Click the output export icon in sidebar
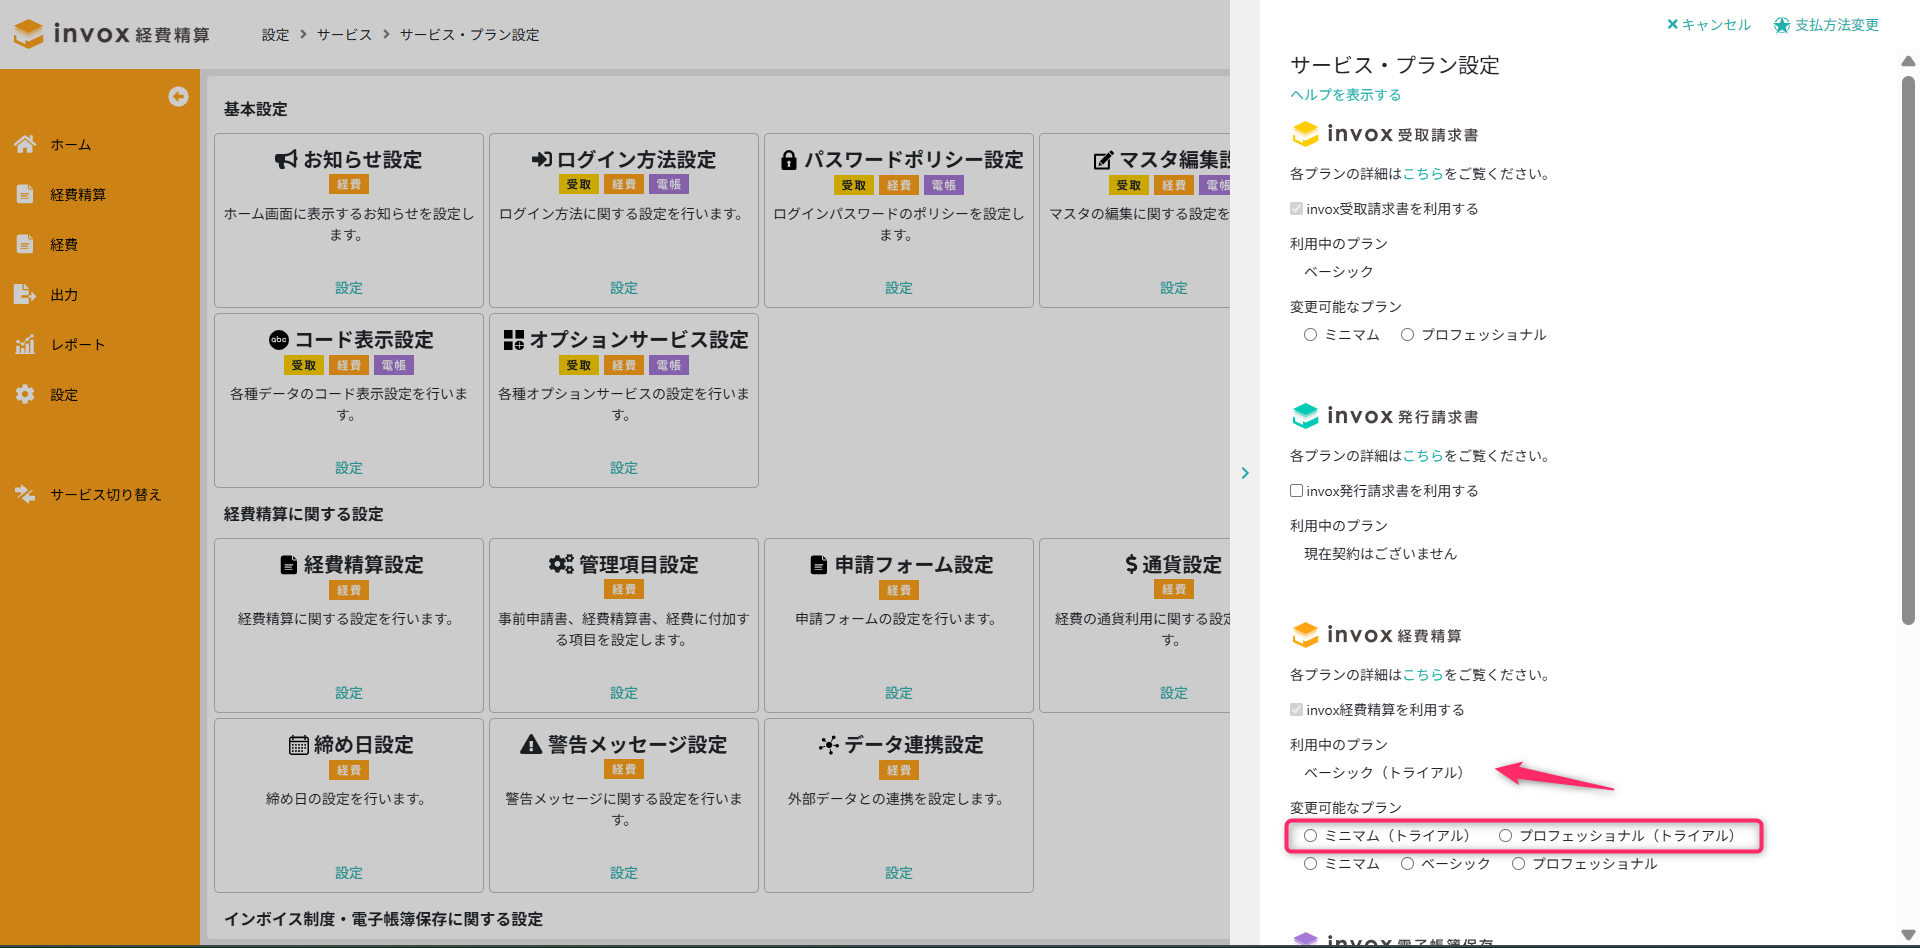 coord(25,294)
